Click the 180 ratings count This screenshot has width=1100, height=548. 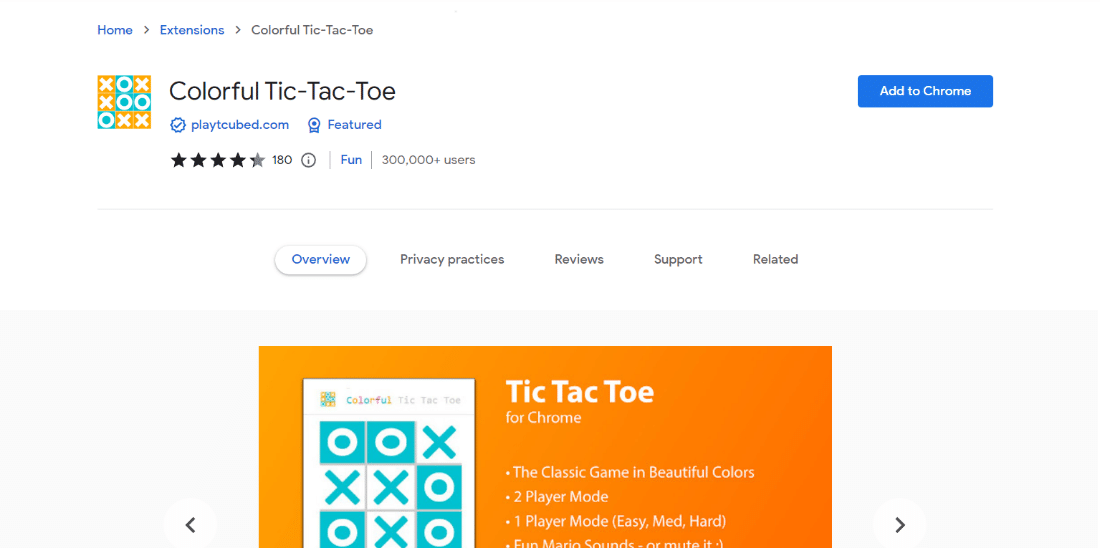(282, 160)
